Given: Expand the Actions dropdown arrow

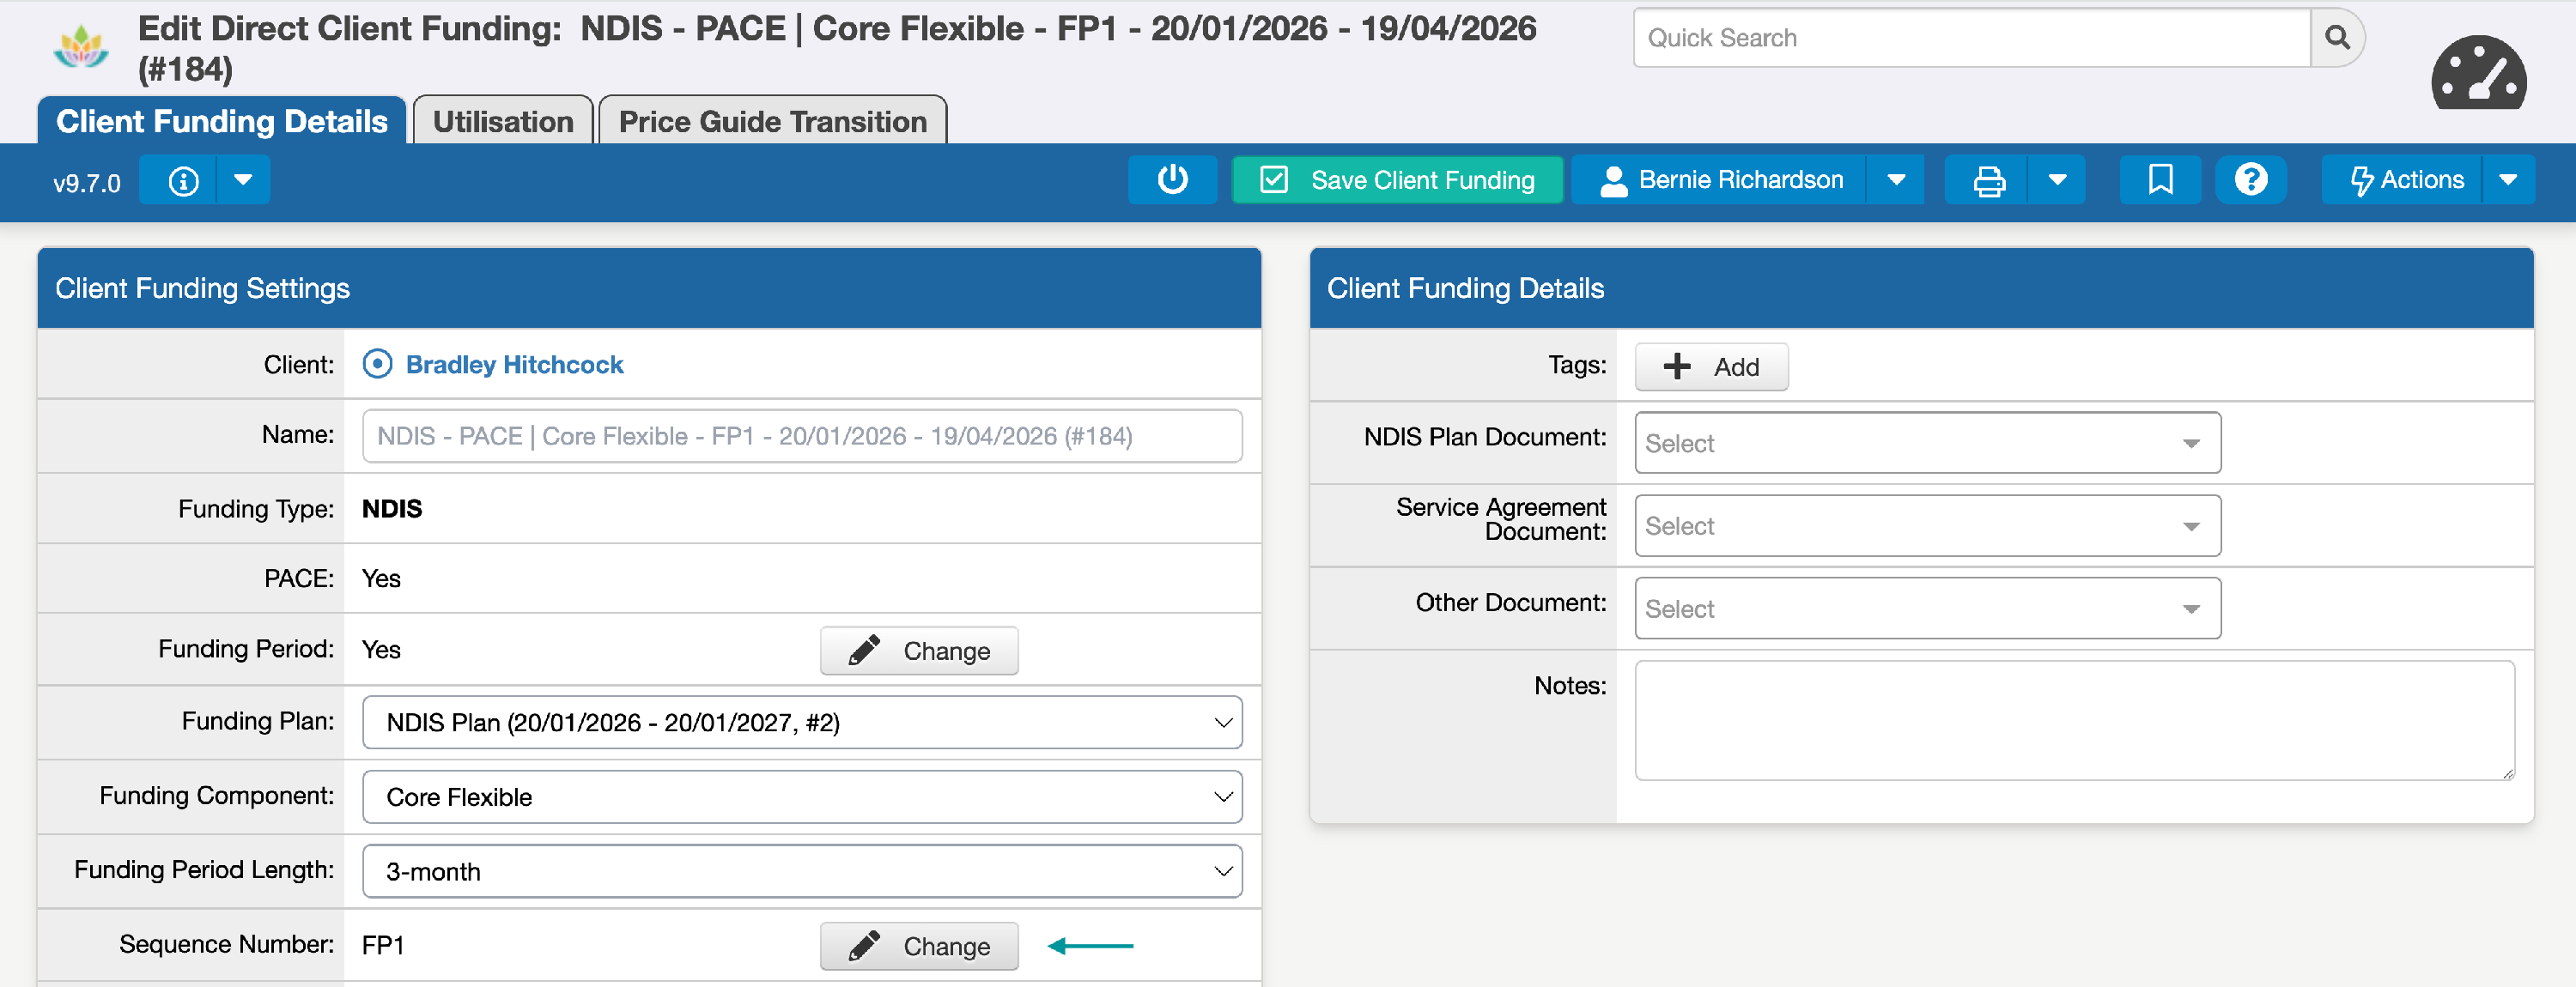Looking at the screenshot, I should [2507, 180].
